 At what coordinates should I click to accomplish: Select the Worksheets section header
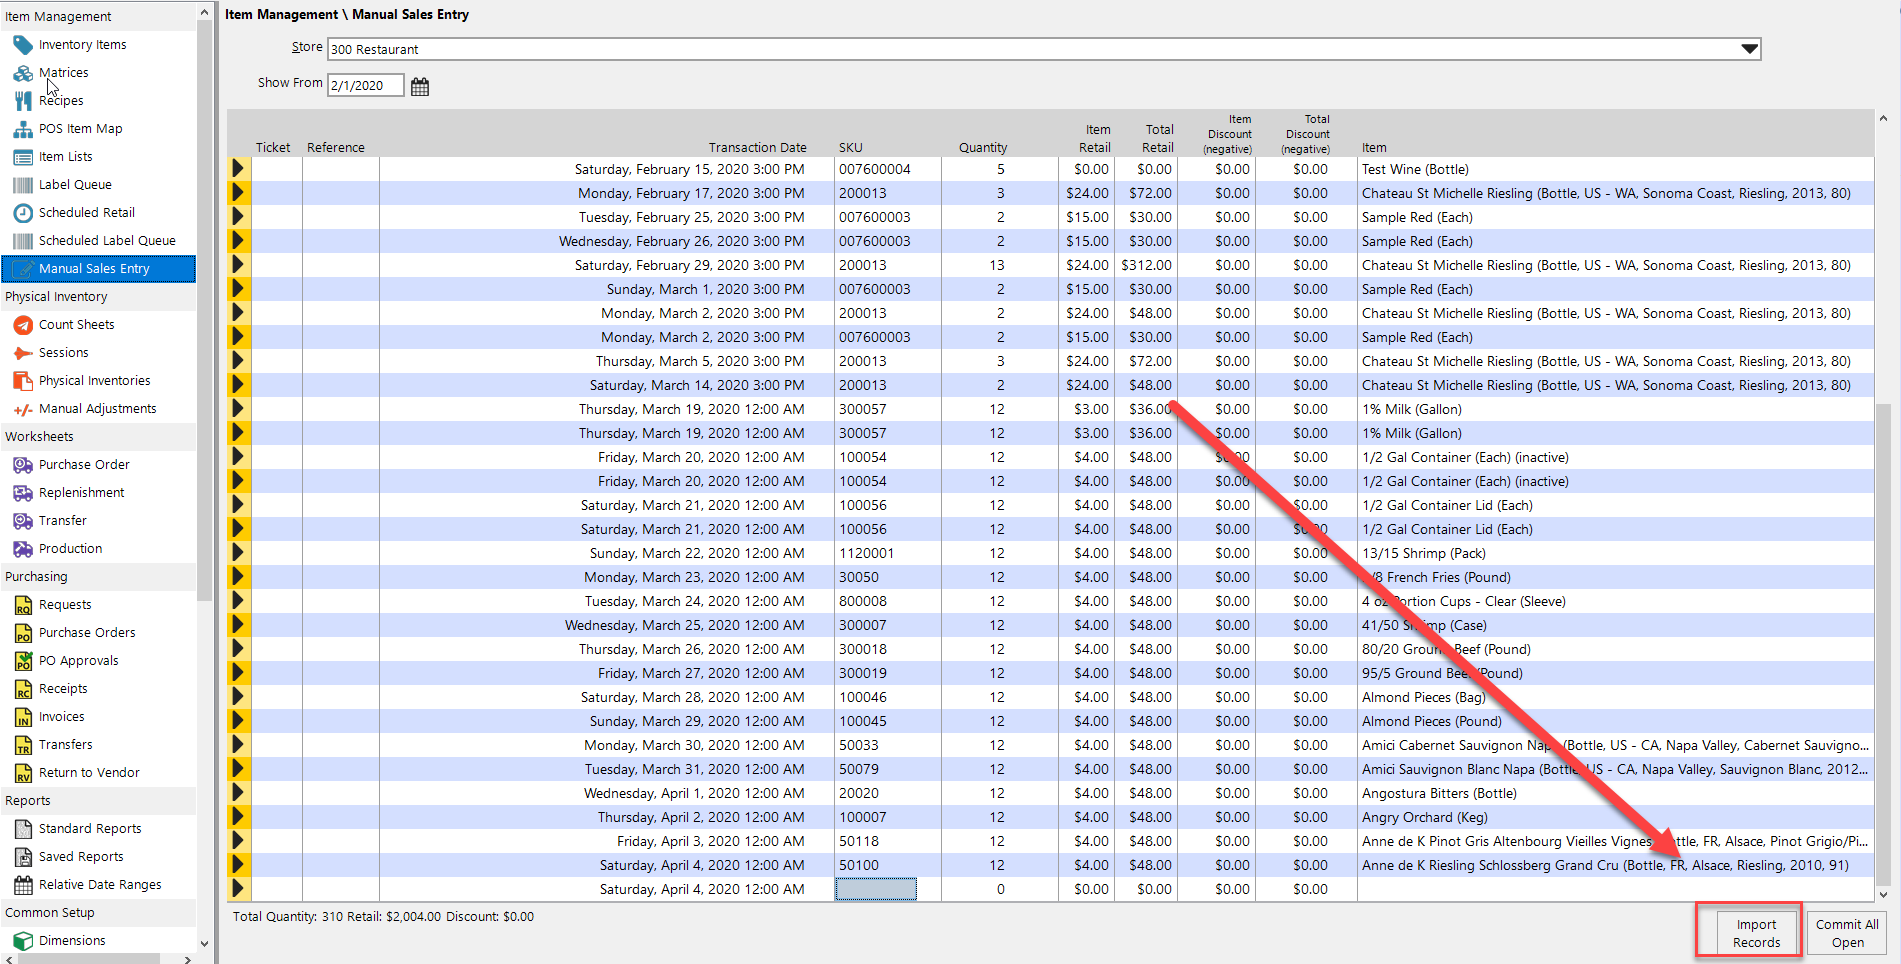click(x=98, y=437)
